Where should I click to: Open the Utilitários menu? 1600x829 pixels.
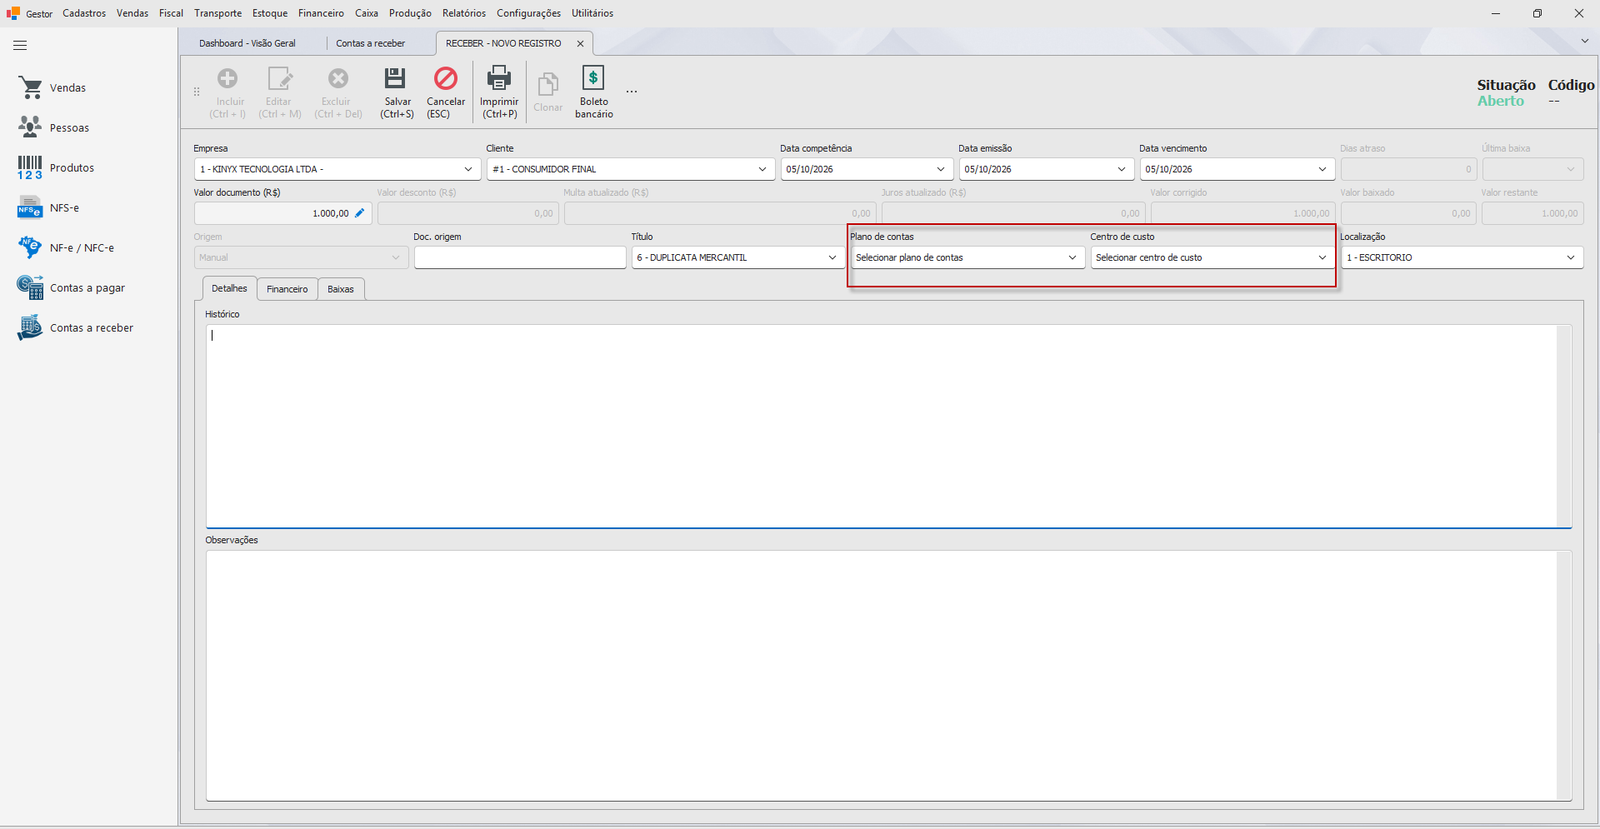tap(593, 13)
